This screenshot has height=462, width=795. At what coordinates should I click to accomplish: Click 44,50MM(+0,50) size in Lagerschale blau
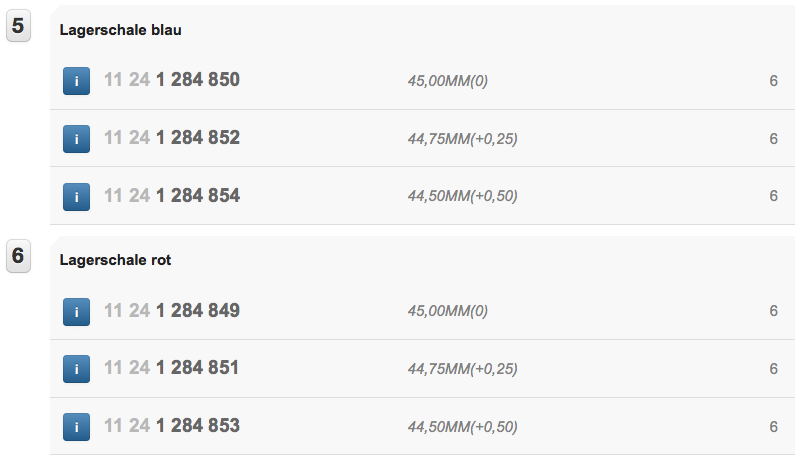coord(462,196)
